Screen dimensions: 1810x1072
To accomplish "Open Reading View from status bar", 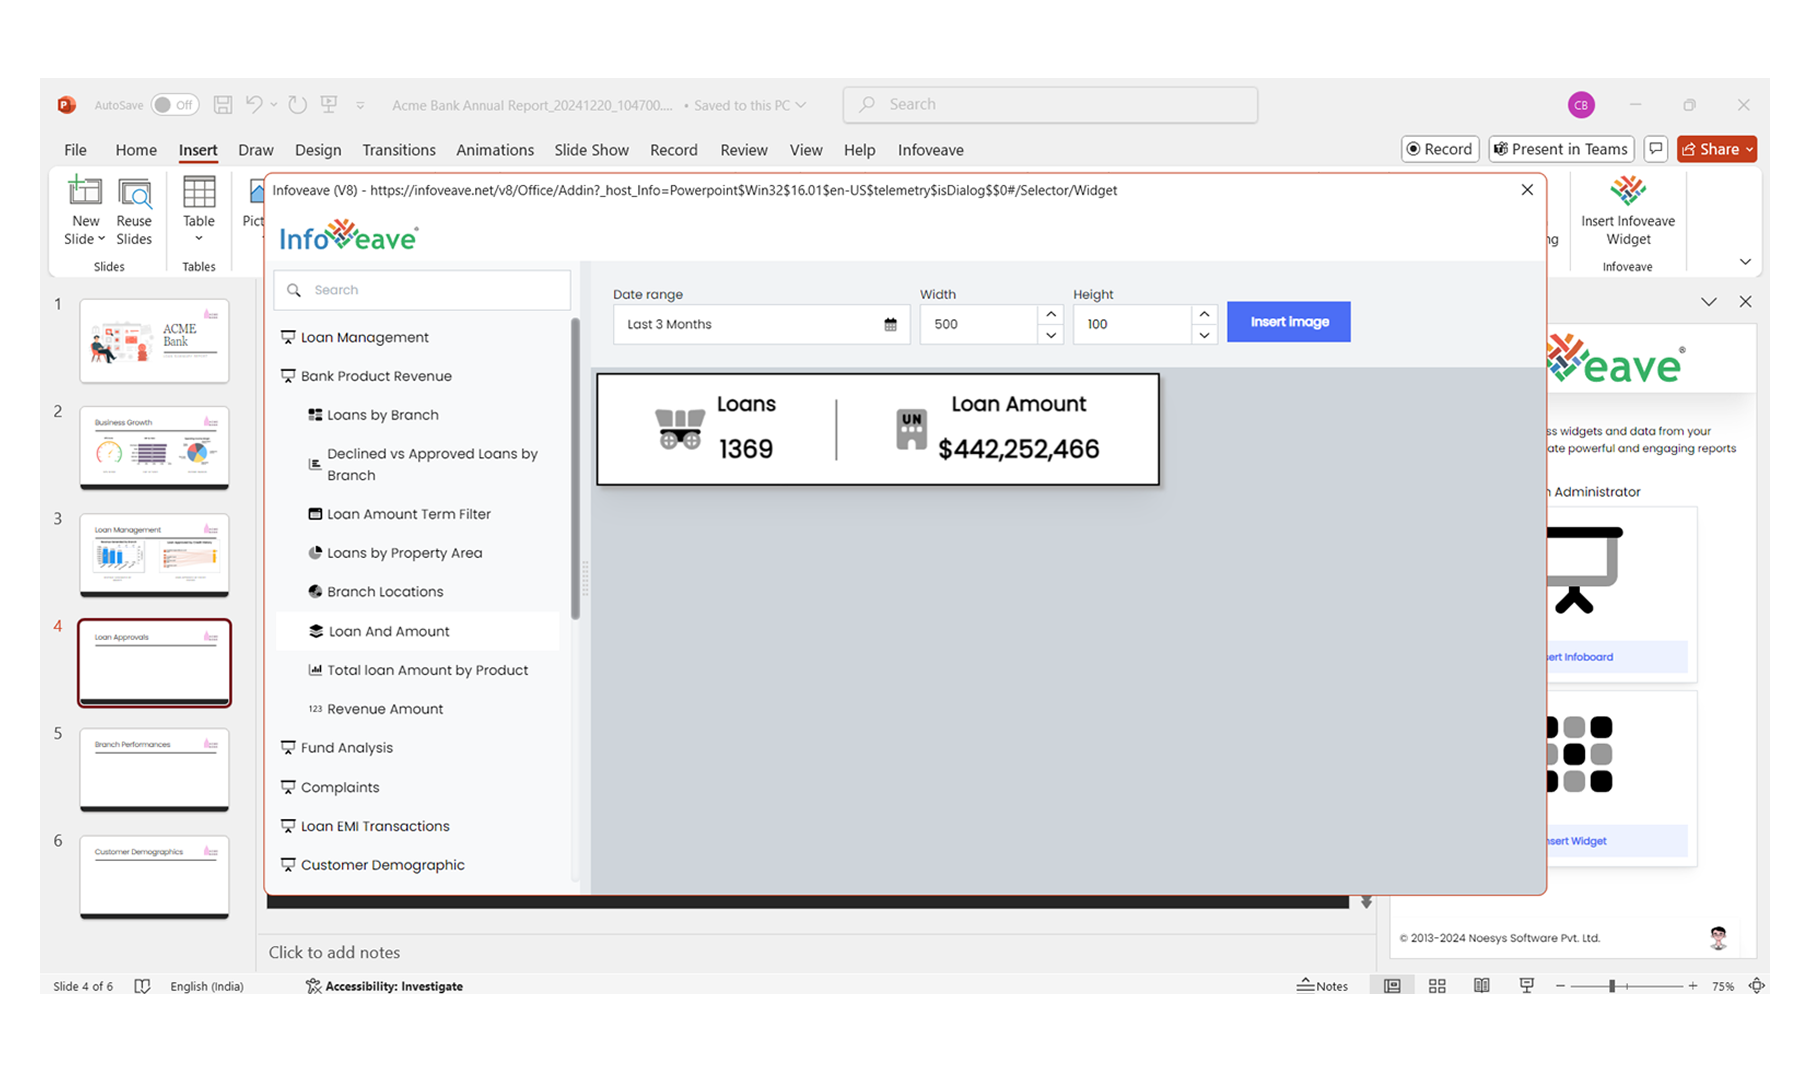I will pos(1481,986).
